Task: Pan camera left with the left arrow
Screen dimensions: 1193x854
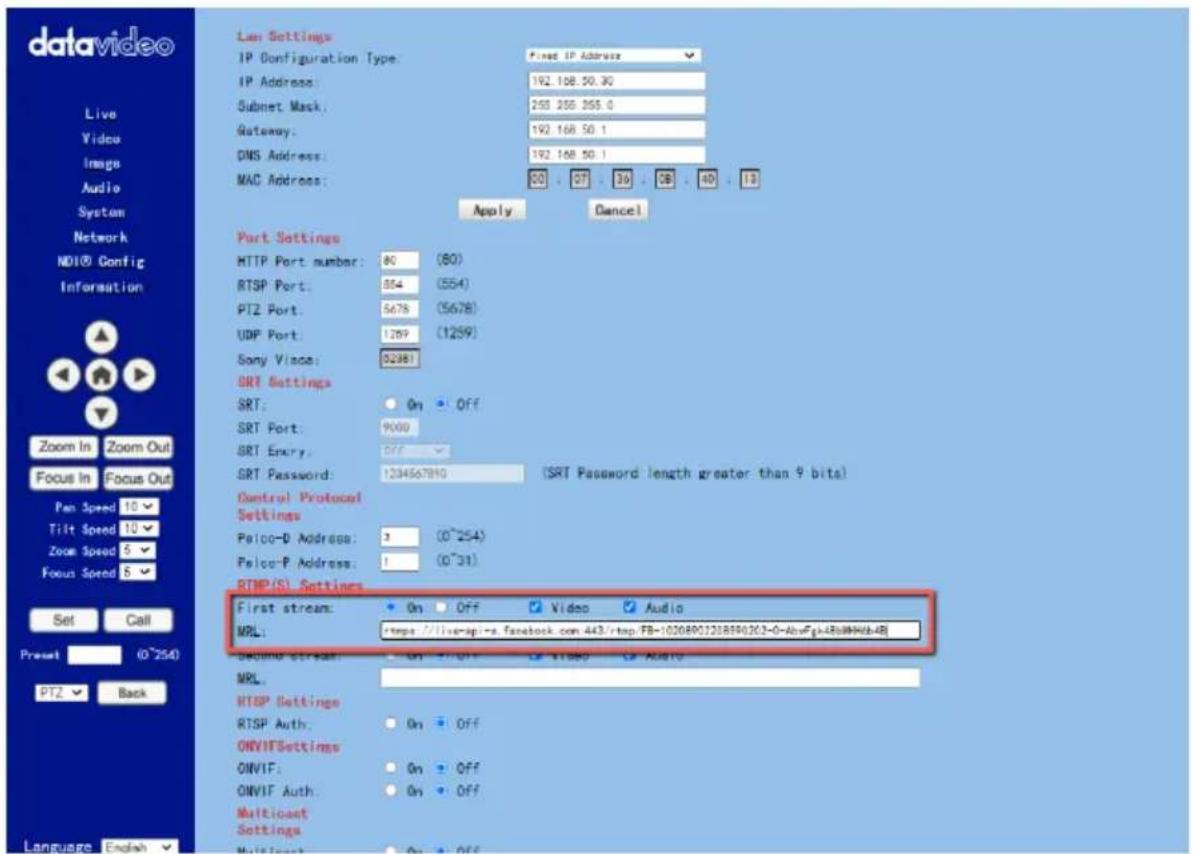Action: (63, 374)
